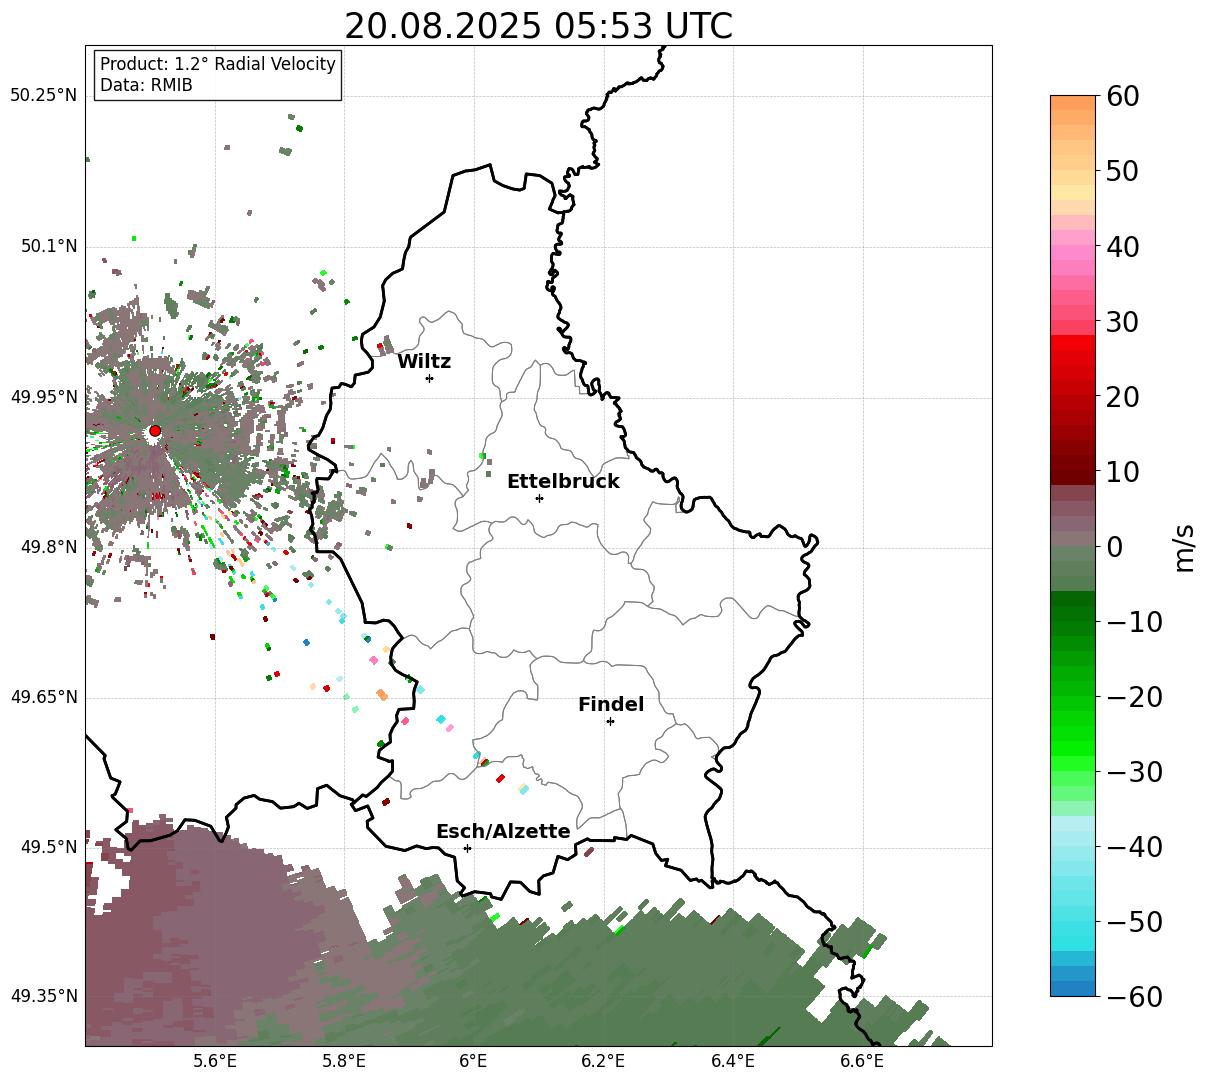Click the 6°E longitude label
This screenshot has height=1081, width=1207.
click(473, 1062)
